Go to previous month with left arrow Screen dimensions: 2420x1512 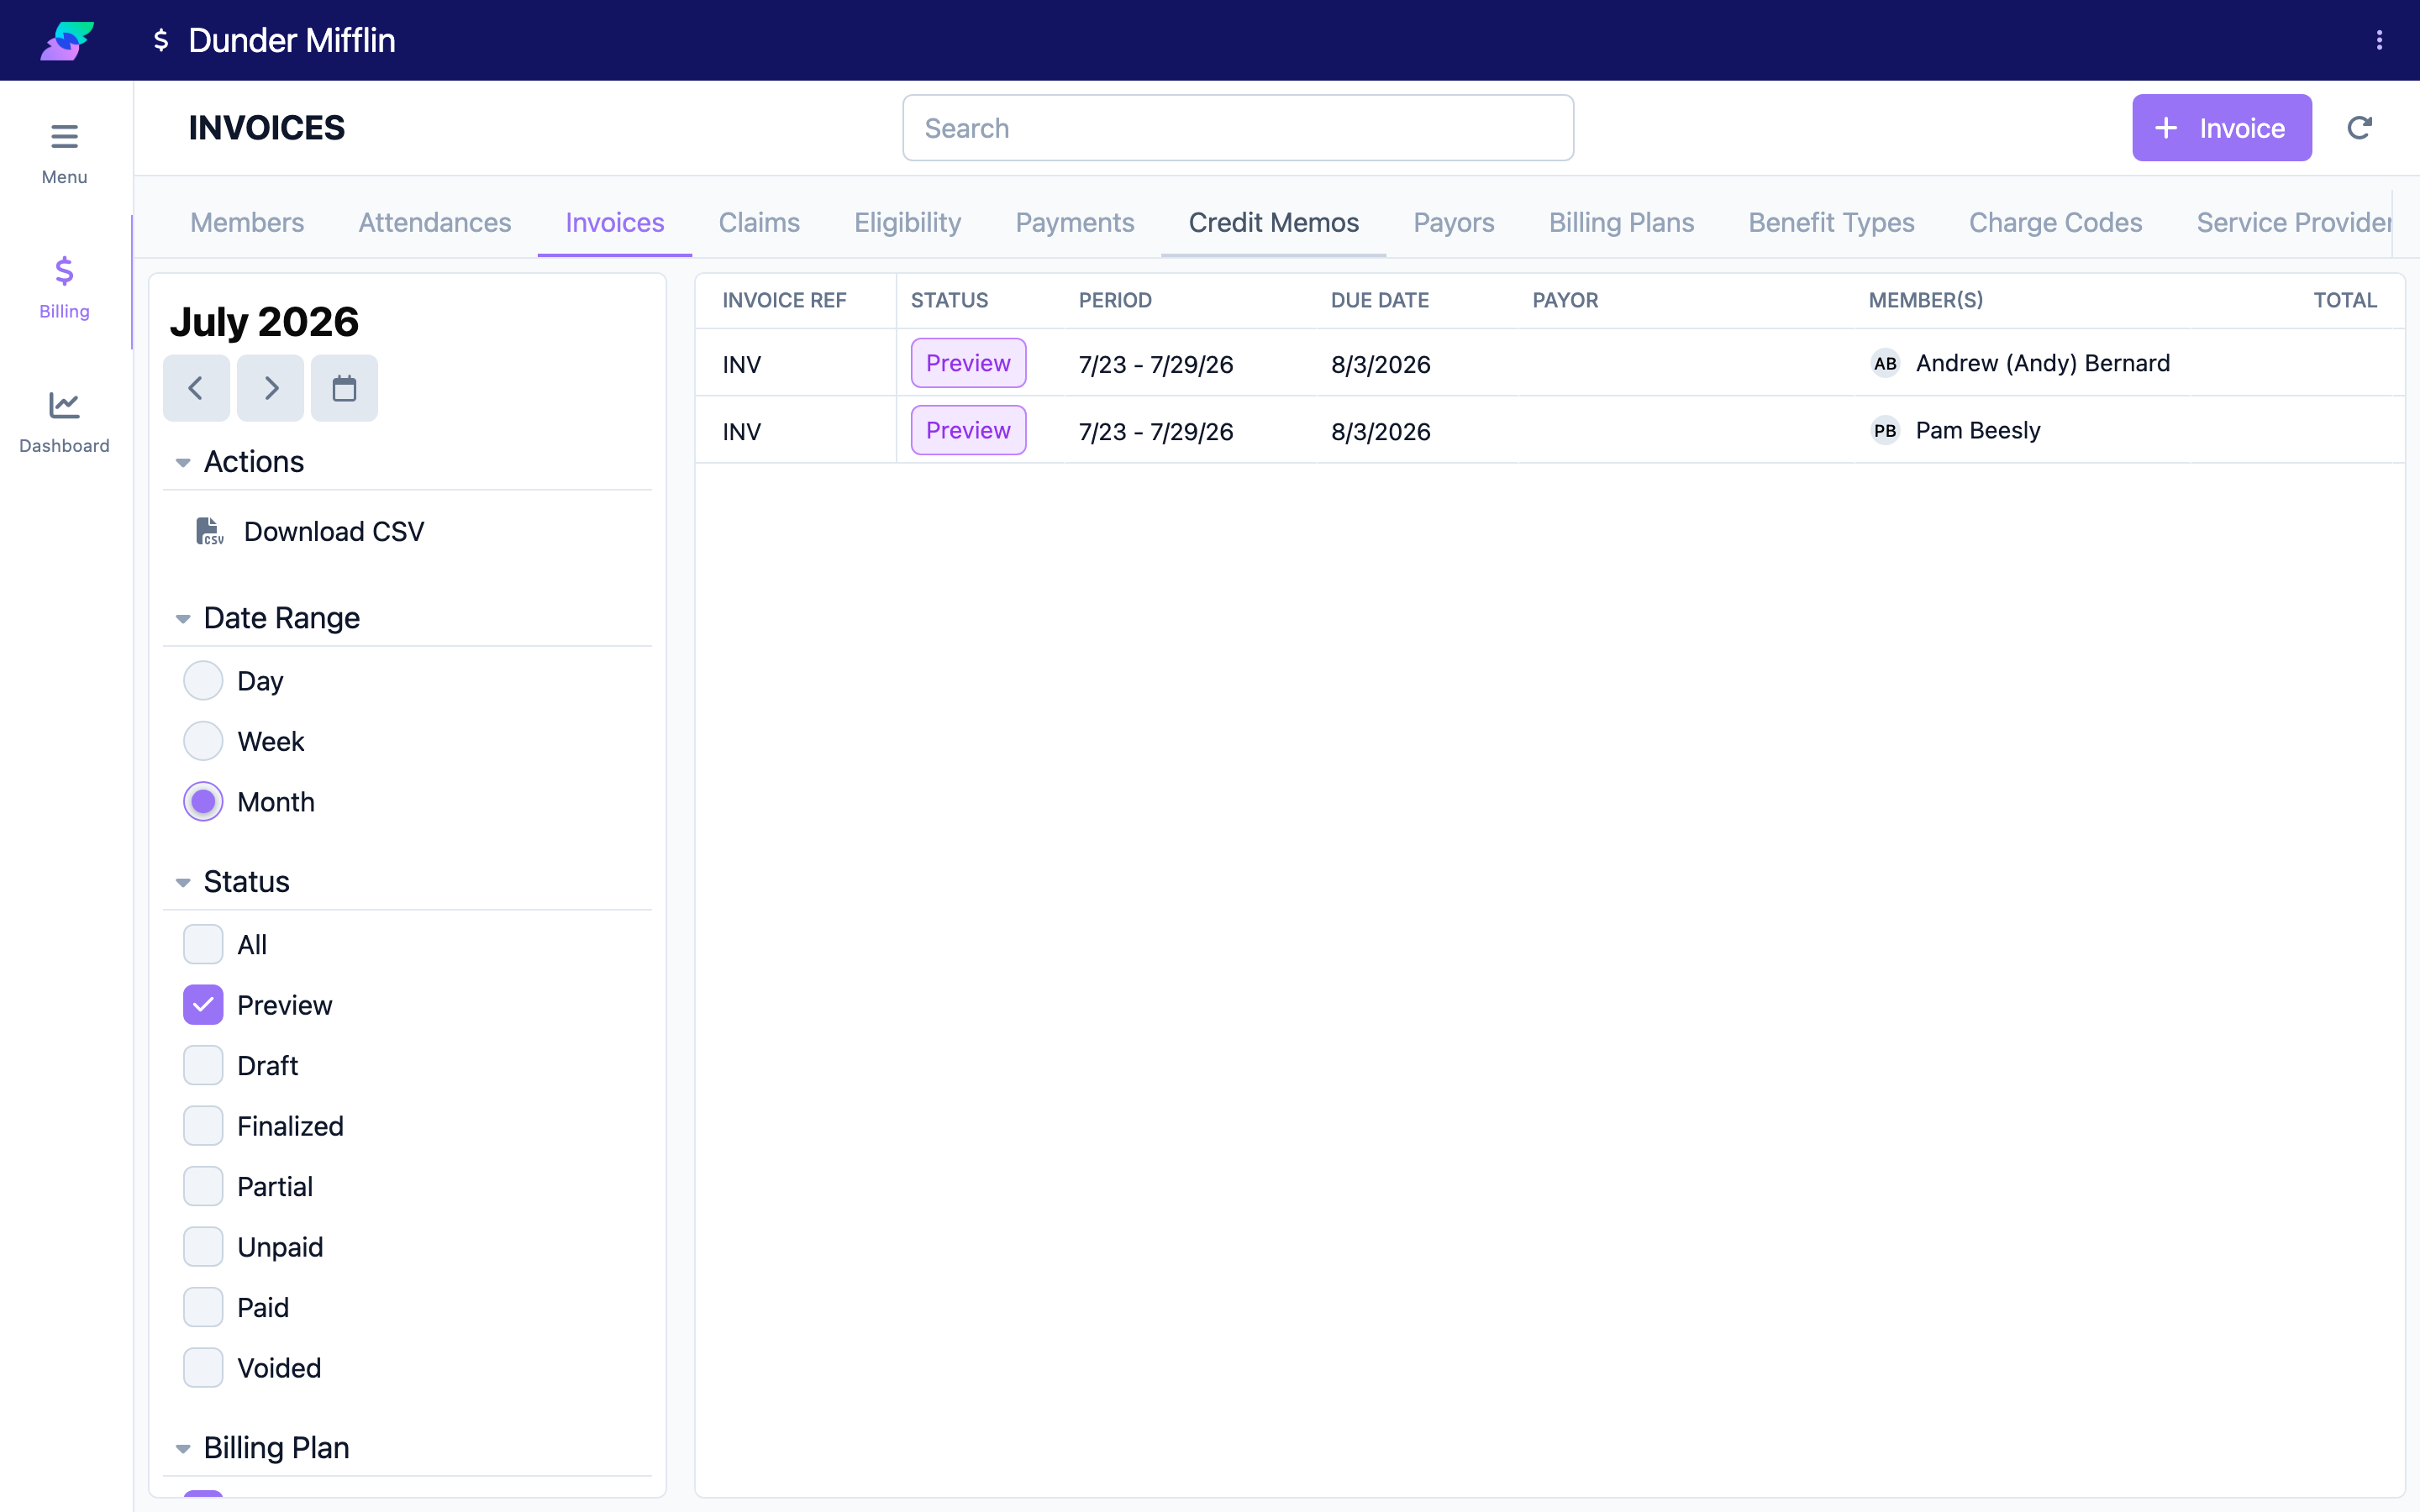tap(196, 388)
